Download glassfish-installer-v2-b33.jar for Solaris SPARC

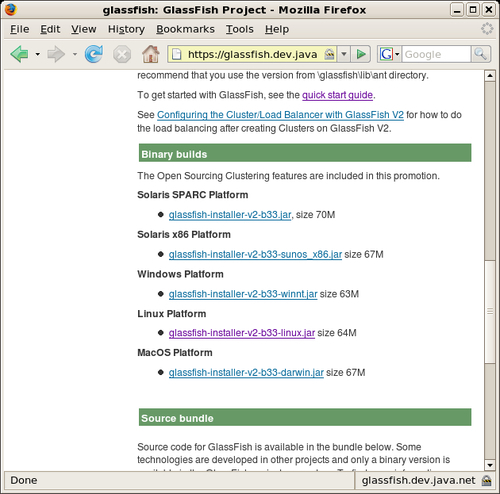pyautogui.click(x=230, y=215)
